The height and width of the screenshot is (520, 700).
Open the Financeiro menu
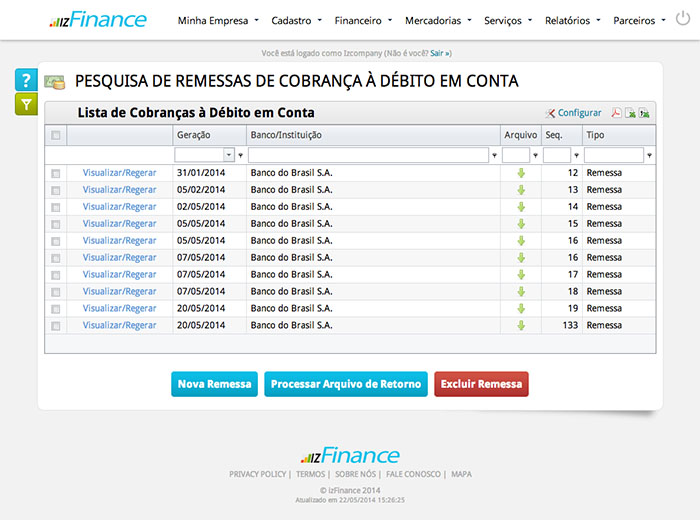pyautogui.click(x=364, y=20)
